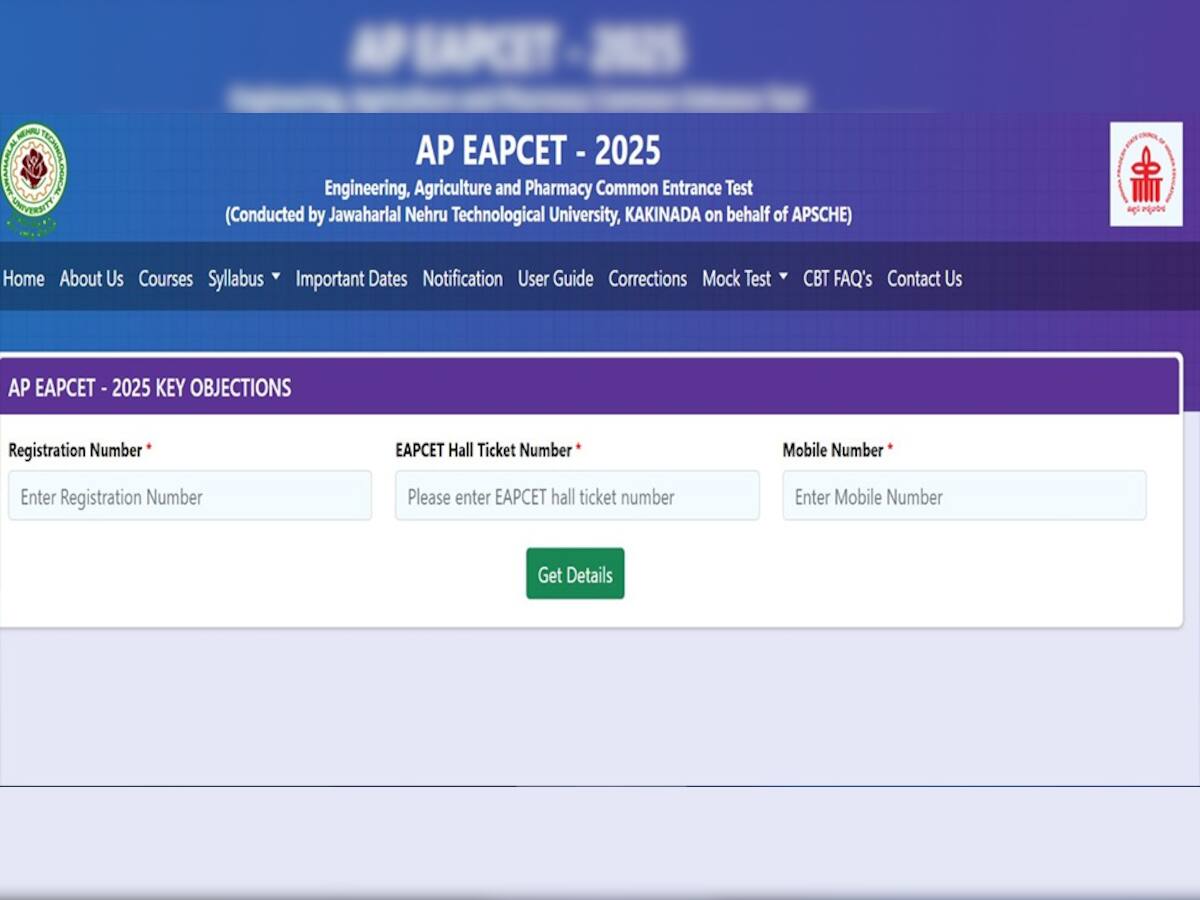Open the Syllabus dropdown menu
Screen dimensions: 1200x900
pyautogui.click(x=237, y=279)
